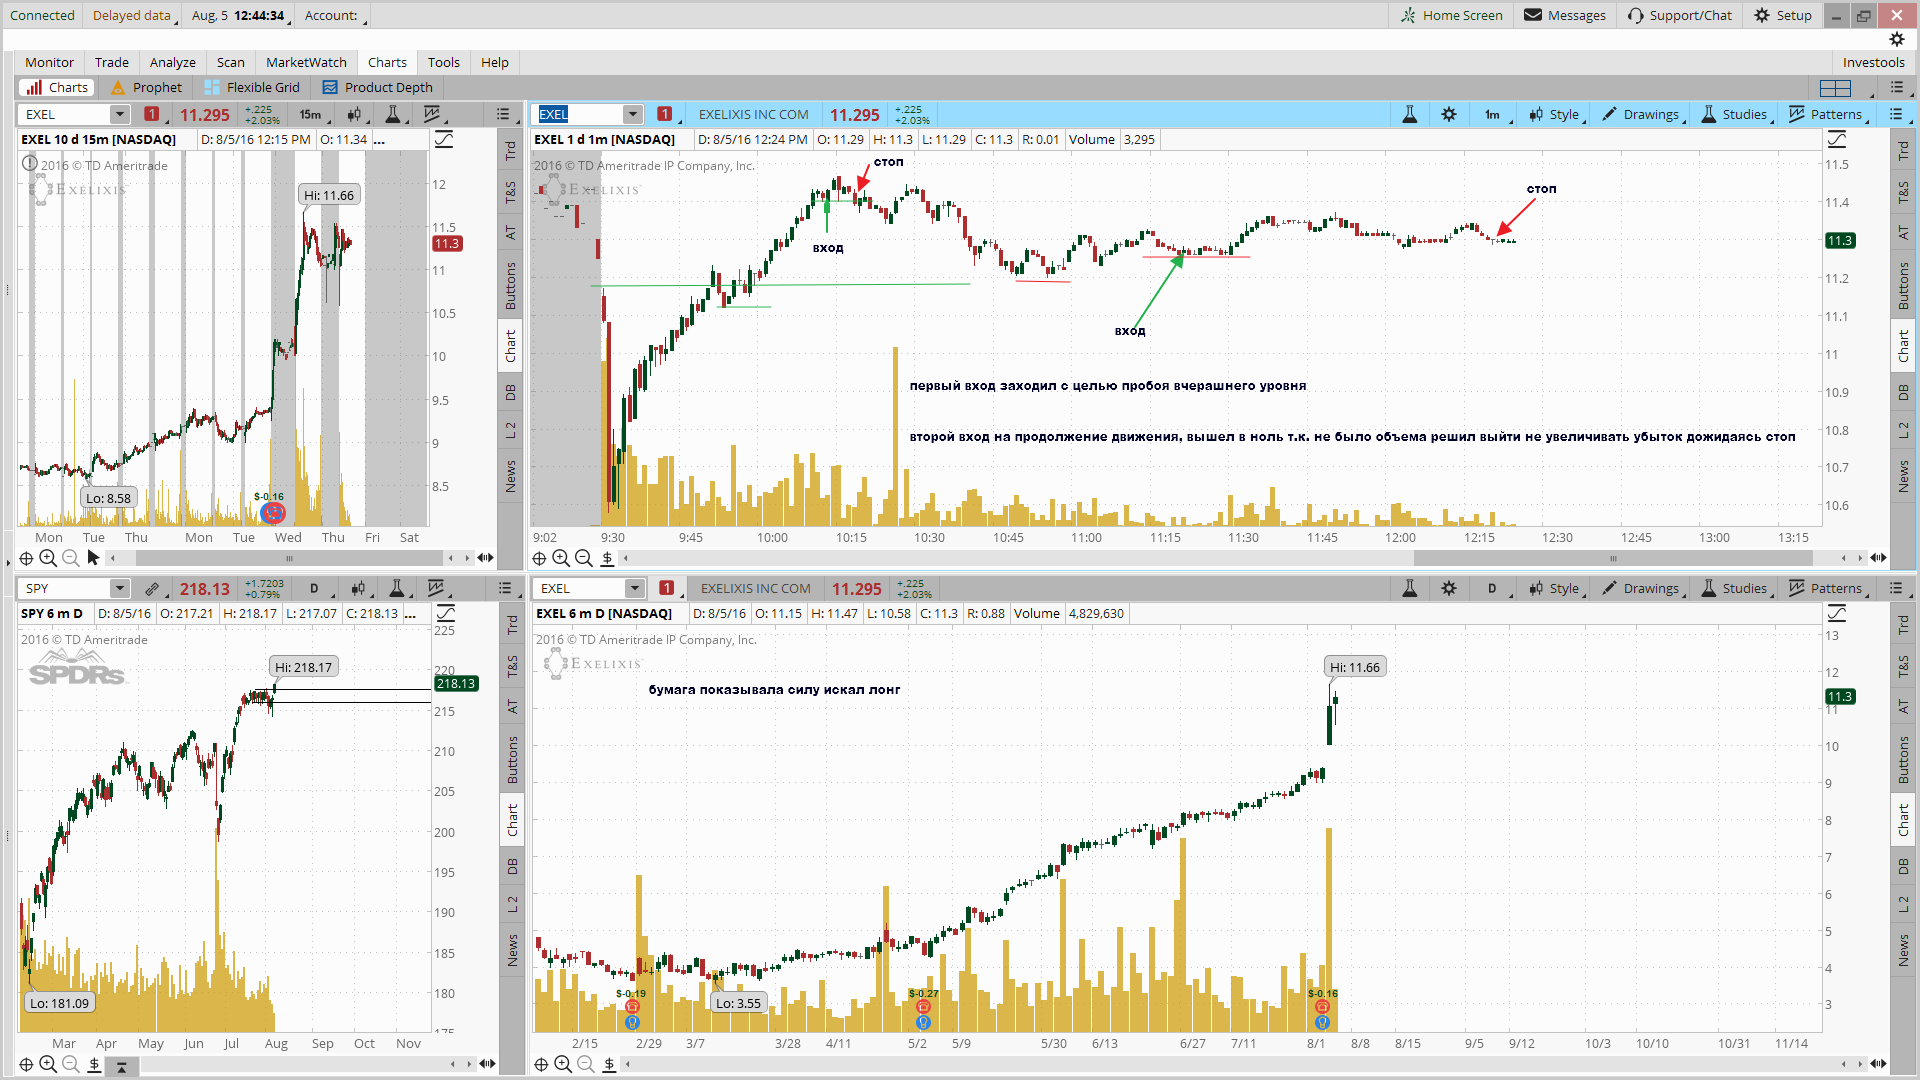This screenshot has width=1920, height=1080.
Task: Open settings gear in bottom-right EXEL daily chart
Action: coord(1449,589)
